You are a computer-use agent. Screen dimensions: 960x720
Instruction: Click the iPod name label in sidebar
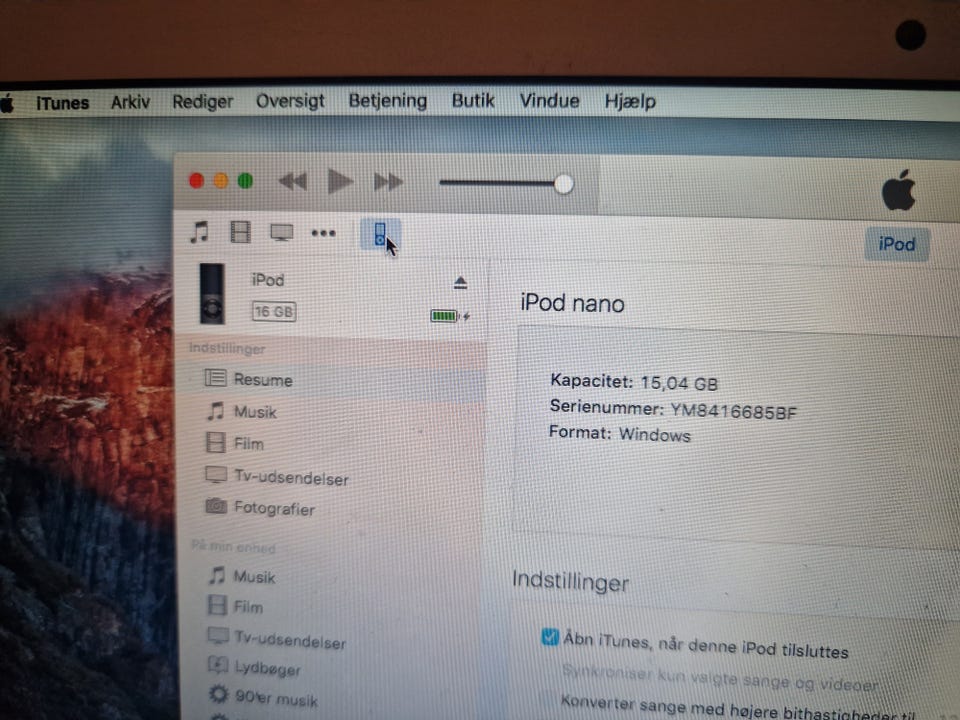(268, 280)
